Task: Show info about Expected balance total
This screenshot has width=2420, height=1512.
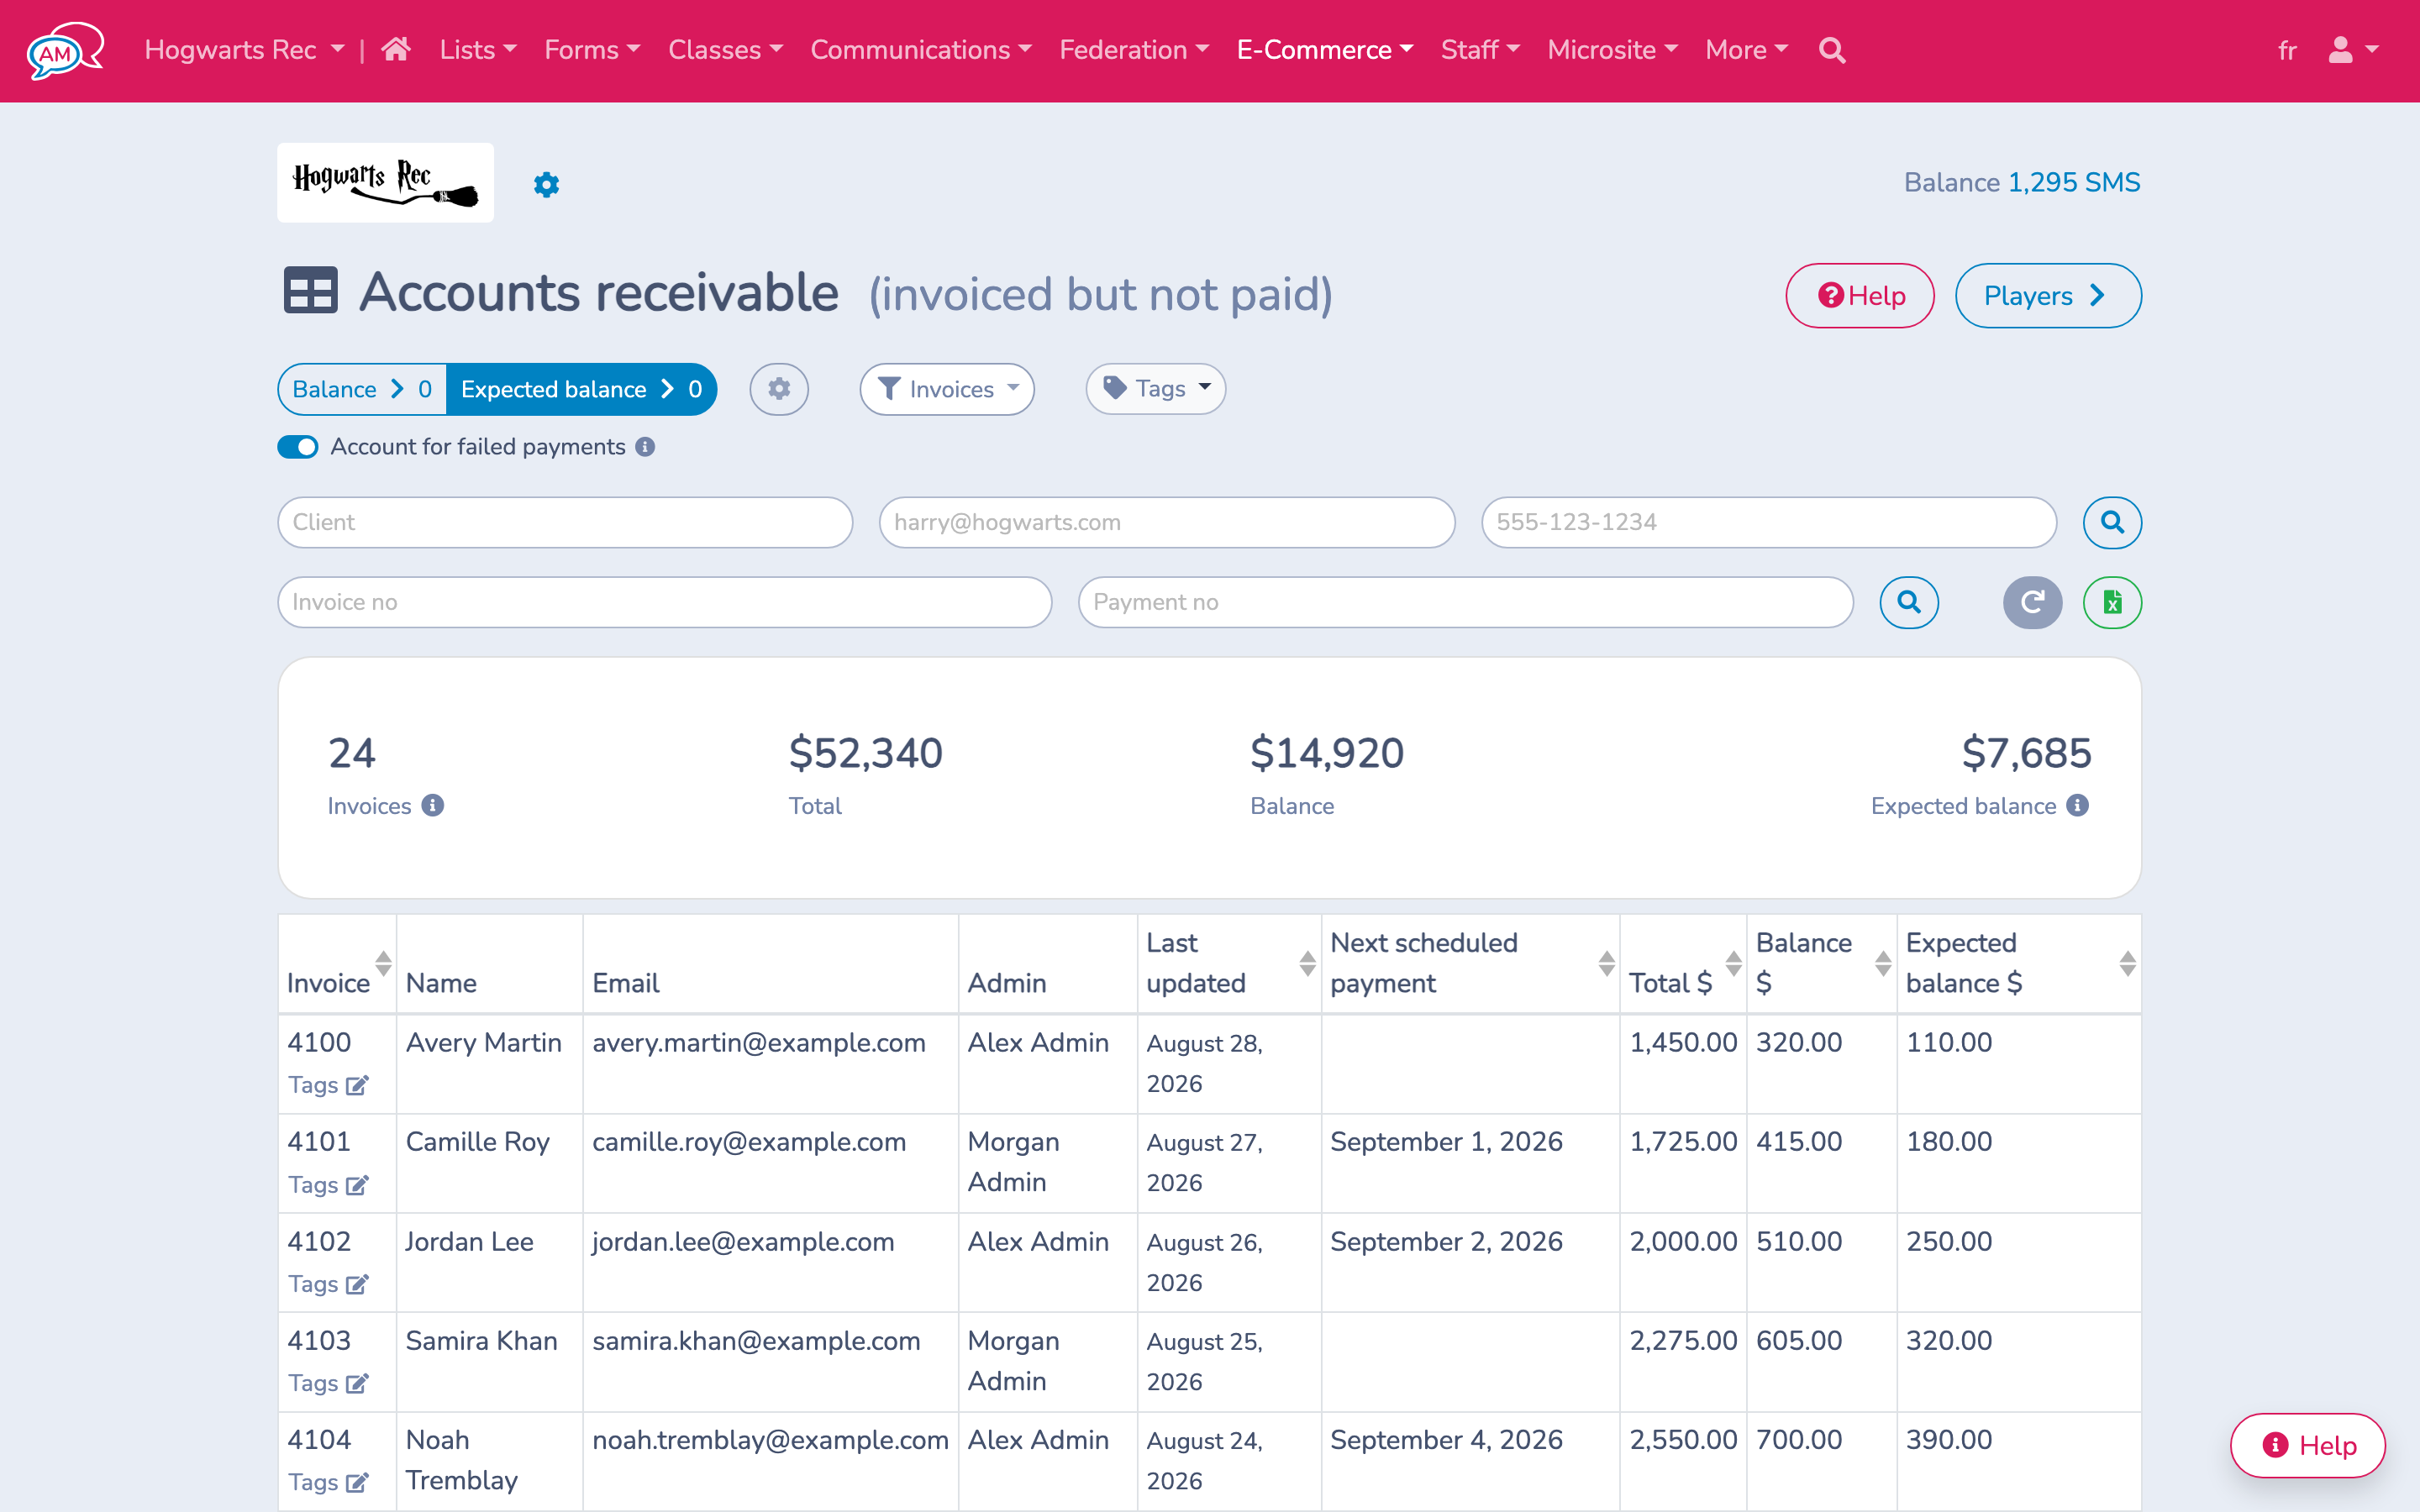Action: 2078,806
